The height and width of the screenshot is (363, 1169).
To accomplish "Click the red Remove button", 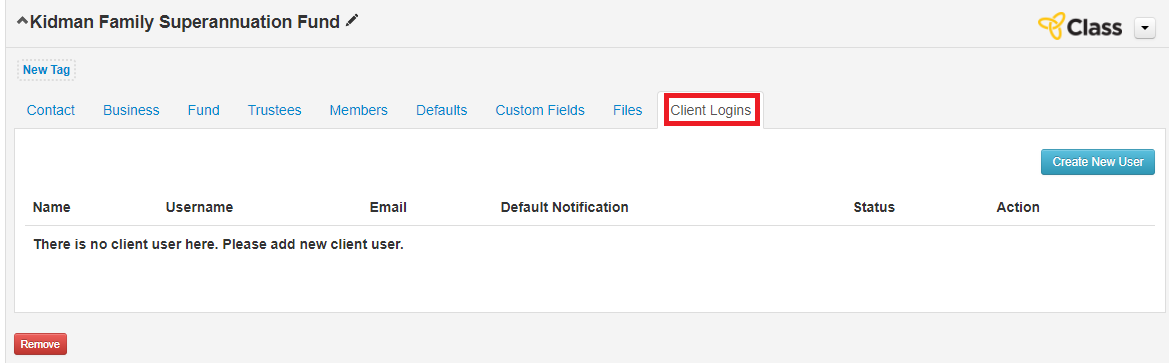I will click(40, 344).
